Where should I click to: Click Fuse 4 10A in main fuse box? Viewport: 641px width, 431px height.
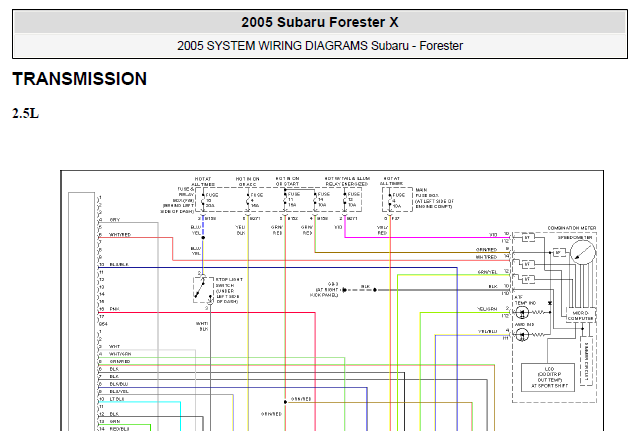coord(390,200)
